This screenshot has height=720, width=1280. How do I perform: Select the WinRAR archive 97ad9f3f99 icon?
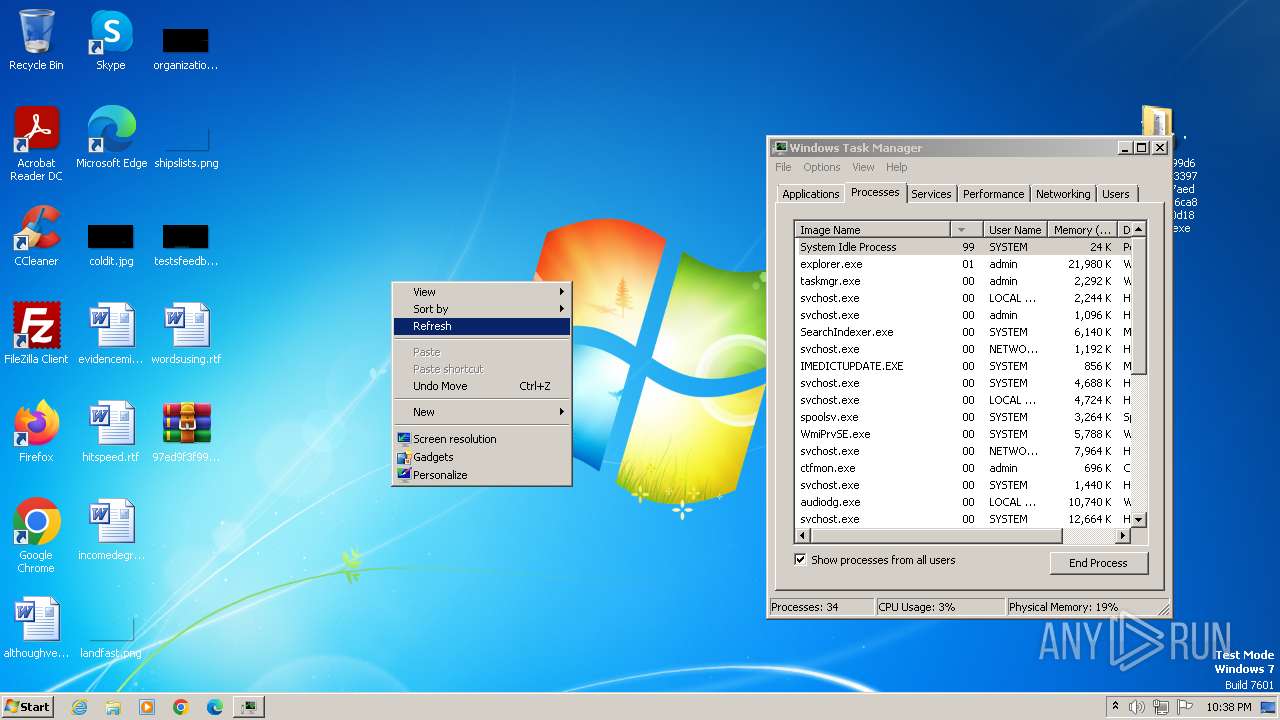coord(186,432)
